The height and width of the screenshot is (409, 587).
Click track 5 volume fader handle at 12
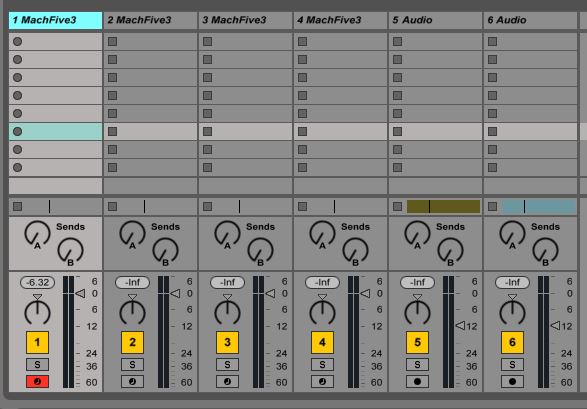[x=460, y=326]
